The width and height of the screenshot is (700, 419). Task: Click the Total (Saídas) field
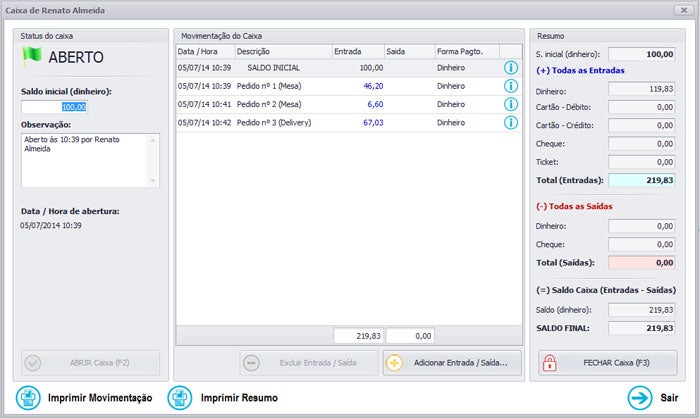click(x=642, y=263)
